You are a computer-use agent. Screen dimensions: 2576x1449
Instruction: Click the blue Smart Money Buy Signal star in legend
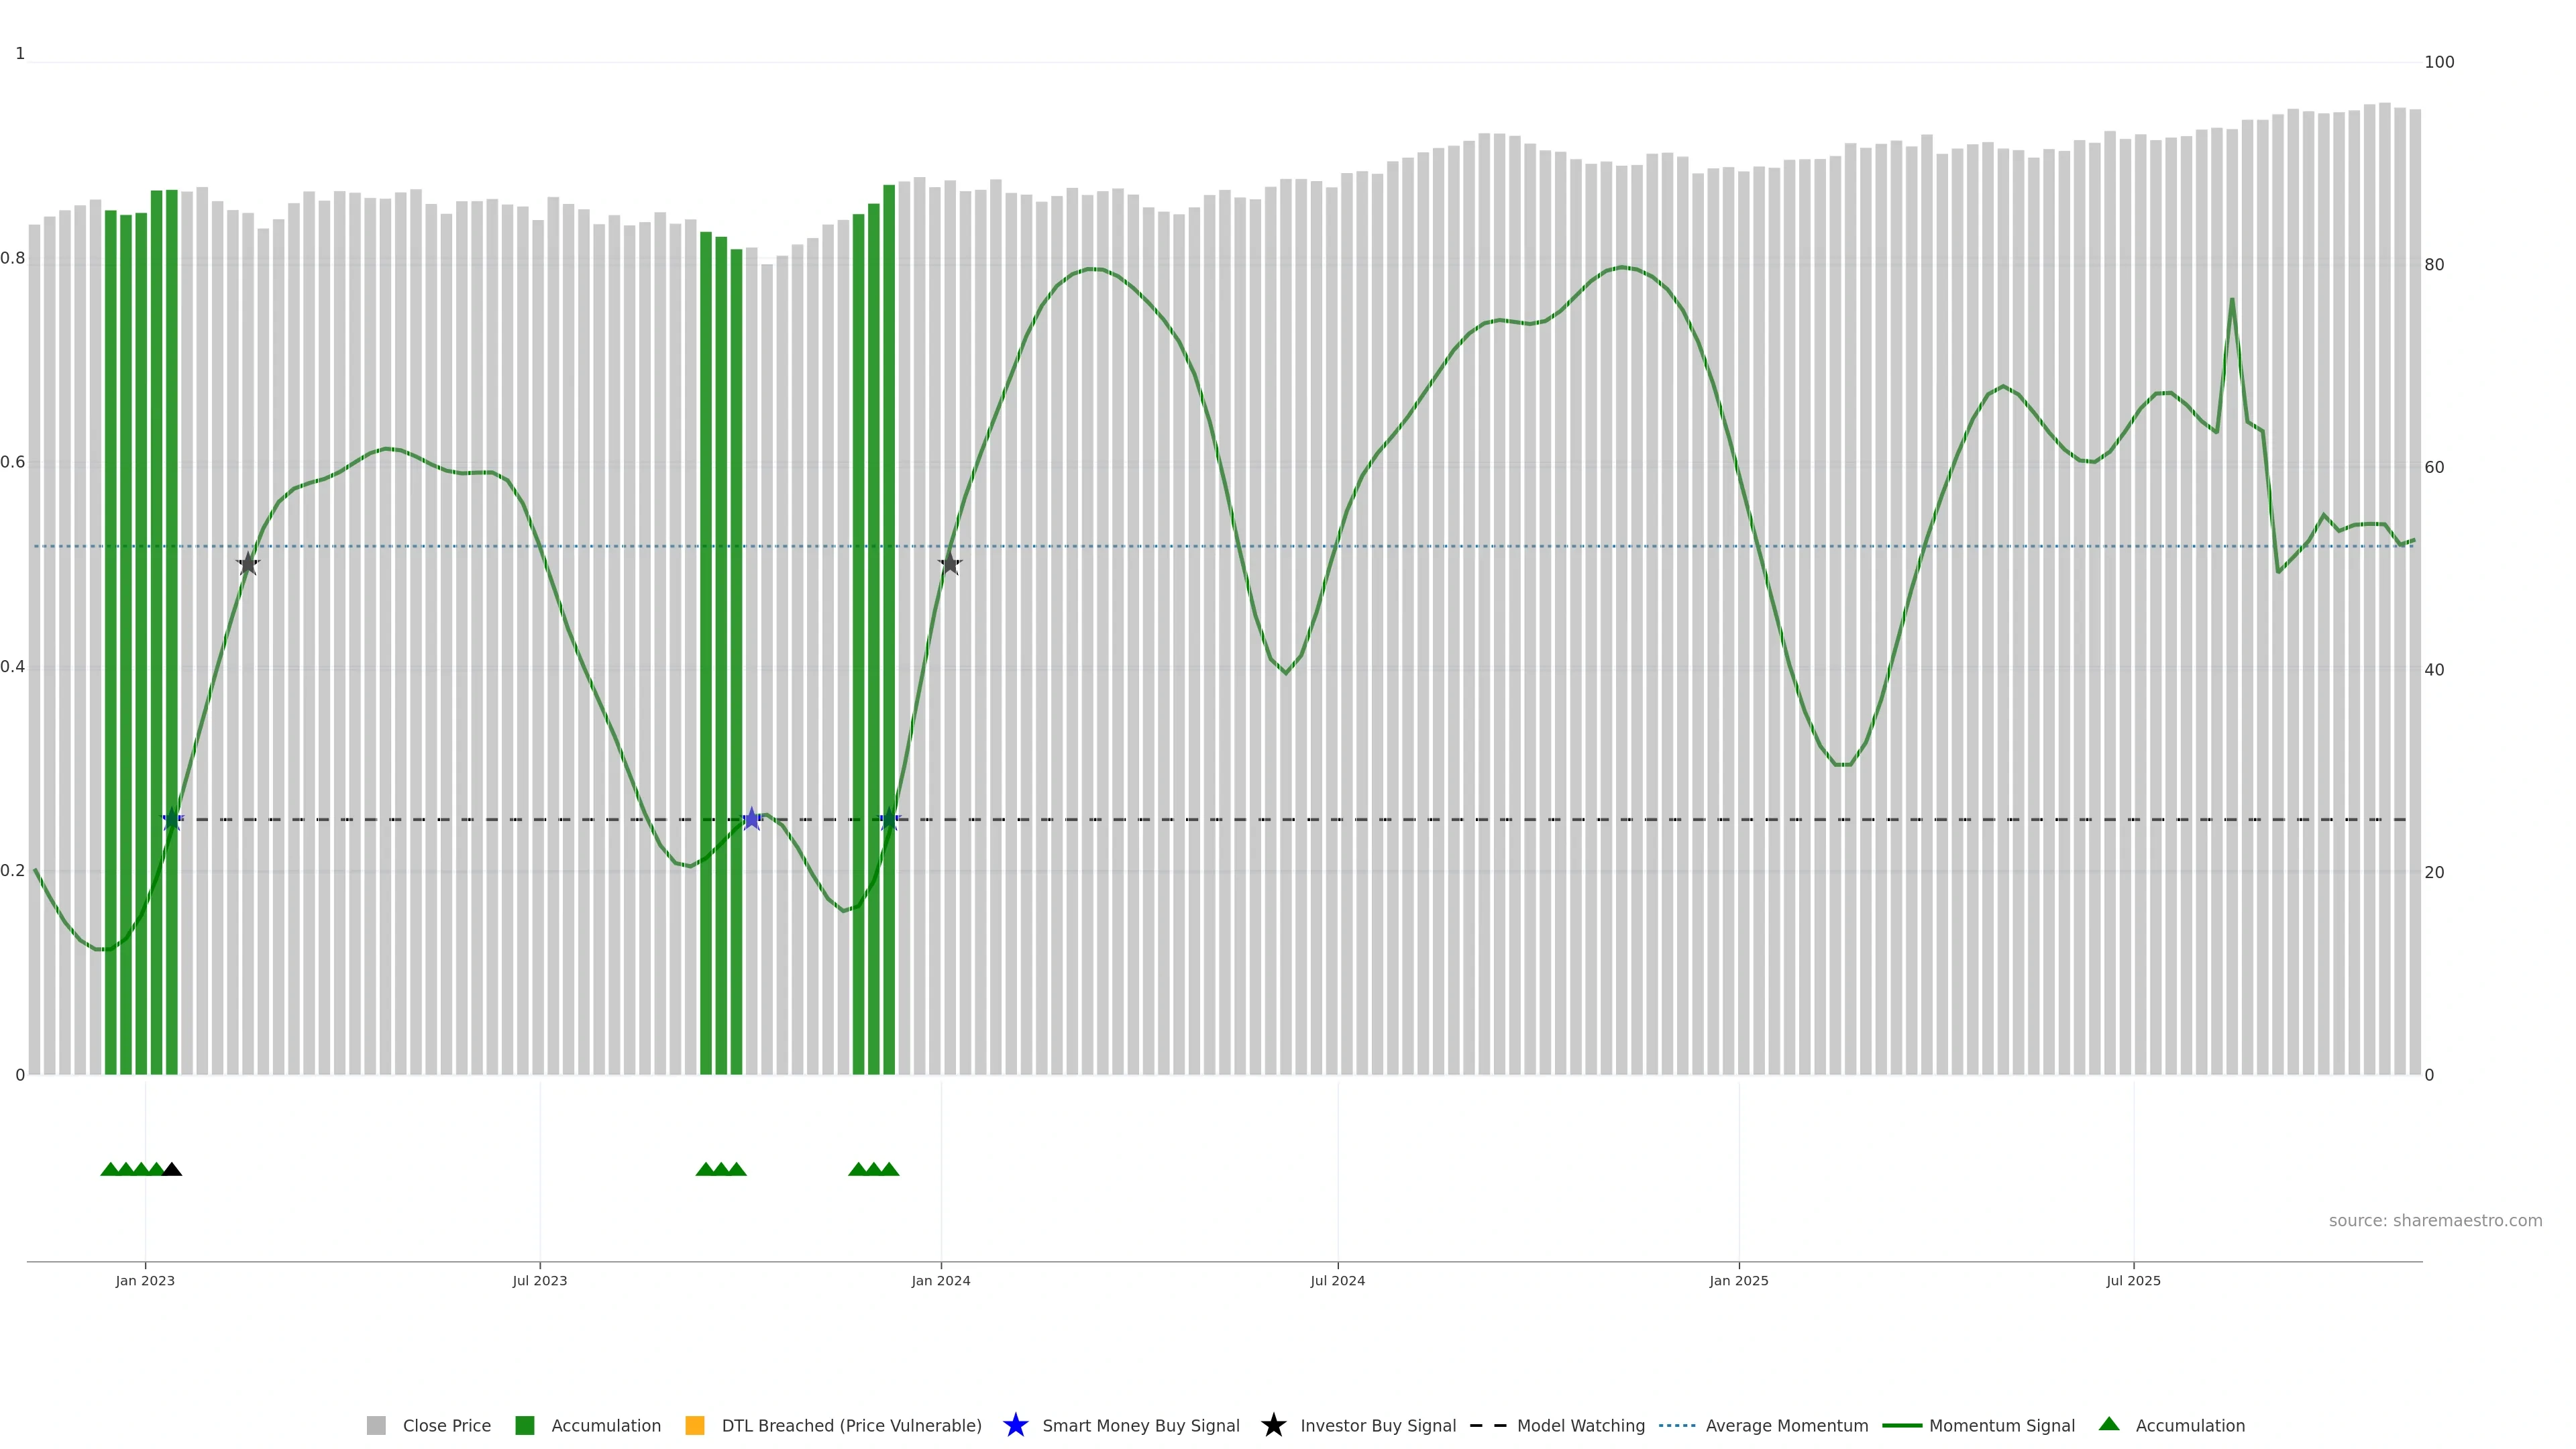(1015, 1425)
